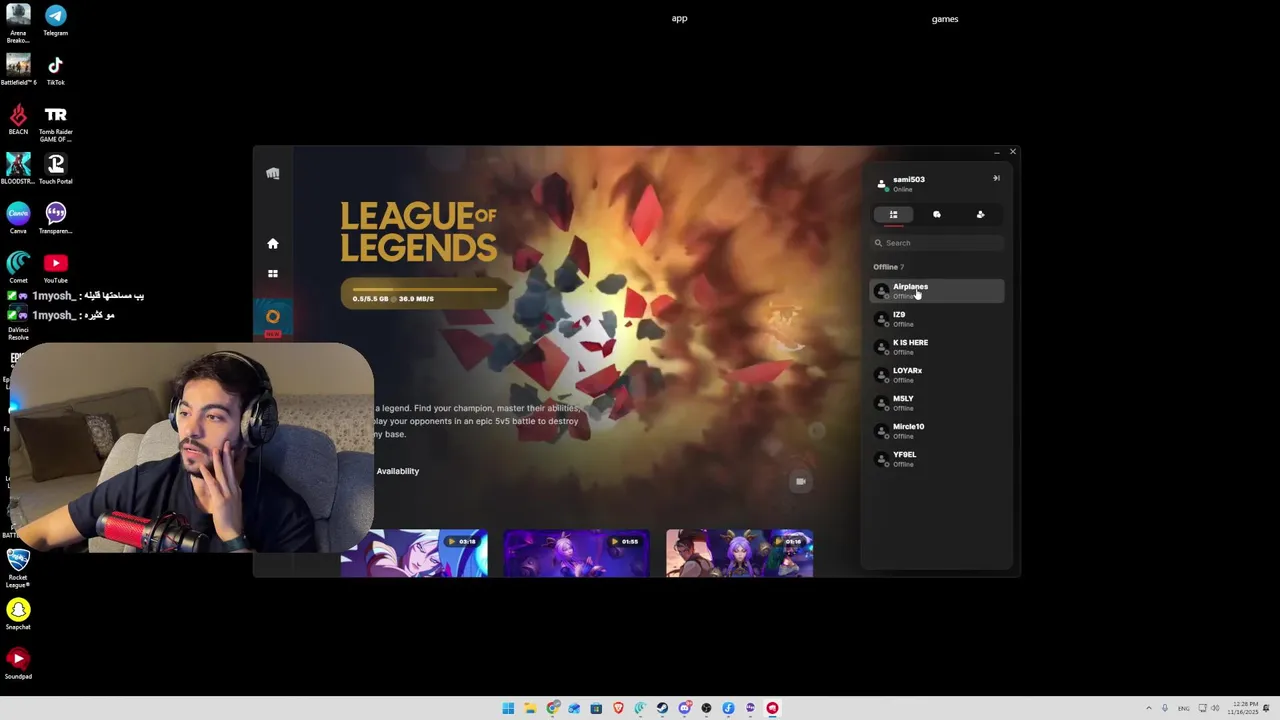Open the sami503 profile avatar

881,184
